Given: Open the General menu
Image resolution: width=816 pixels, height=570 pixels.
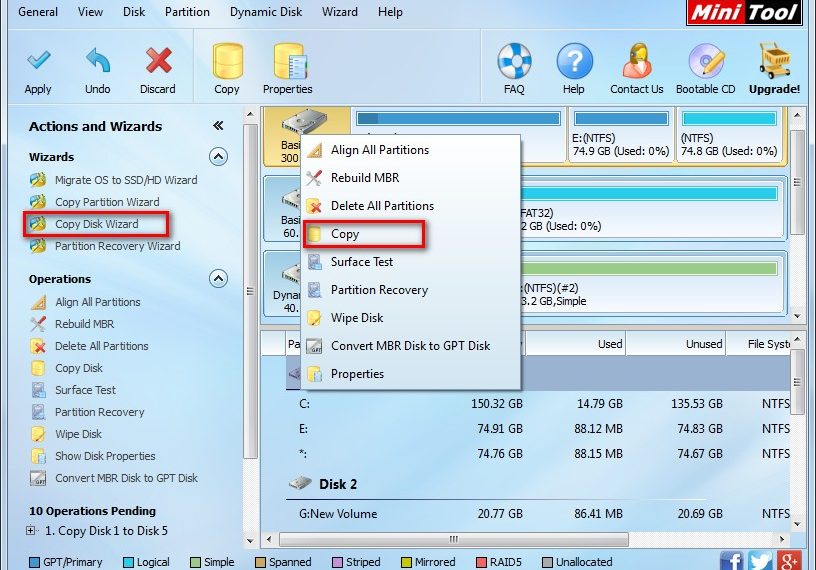Looking at the screenshot, I should [38, 11].
